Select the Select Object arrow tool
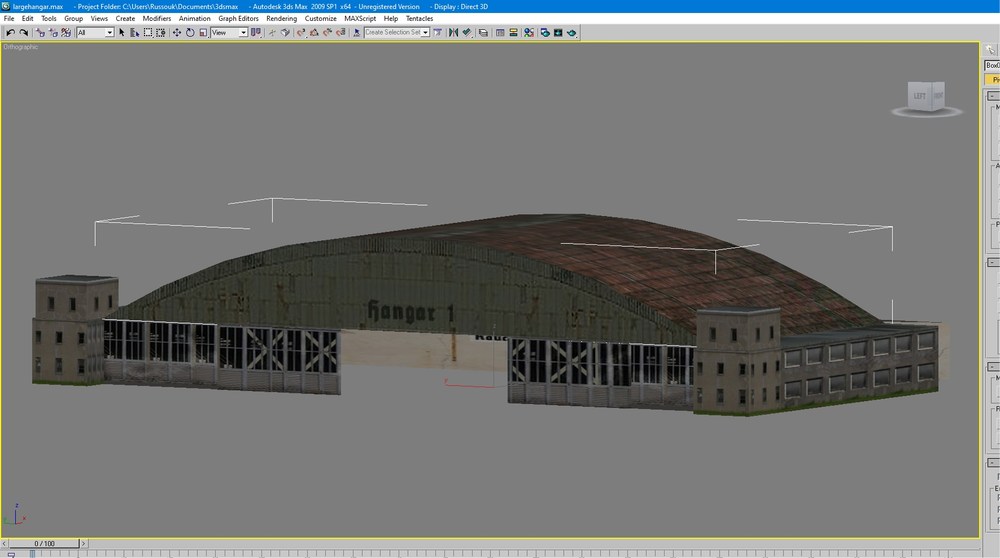Screen dimensions: 1000x558 pyautogui.click(x=122, y=33)
